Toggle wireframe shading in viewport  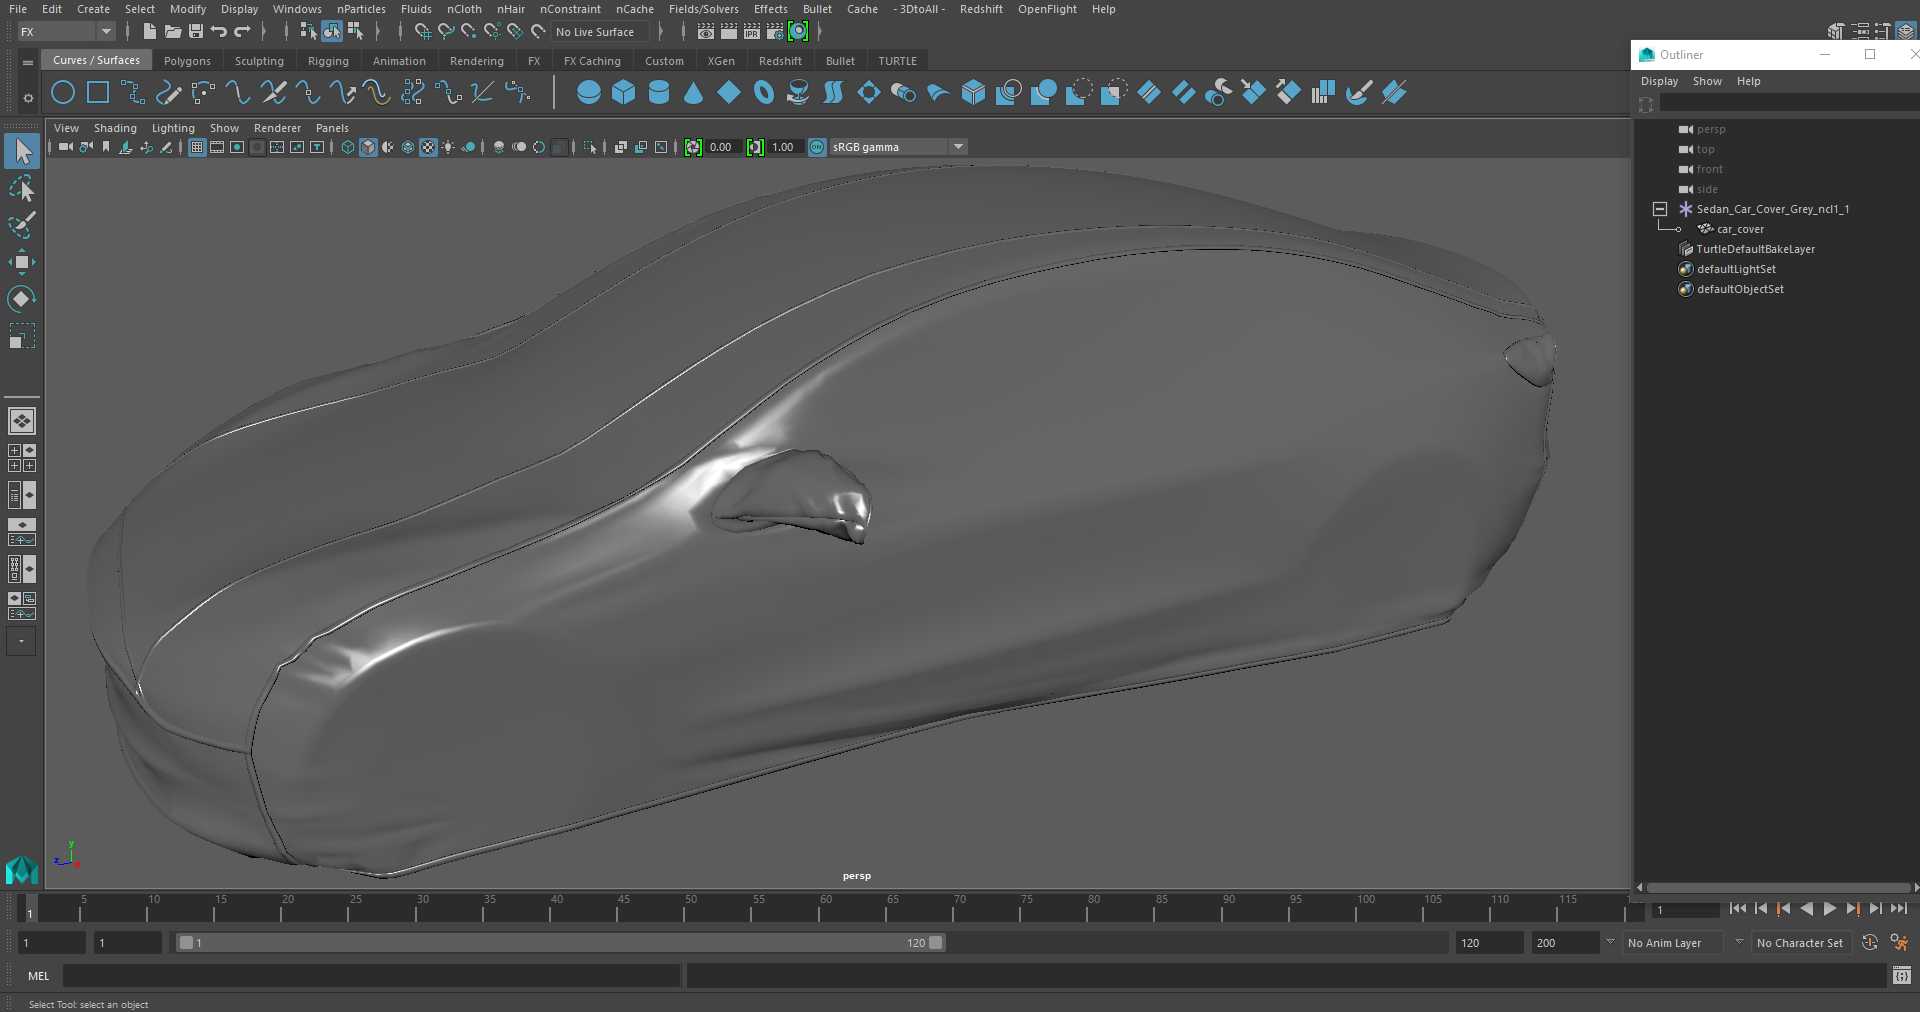tap(348, 147)
